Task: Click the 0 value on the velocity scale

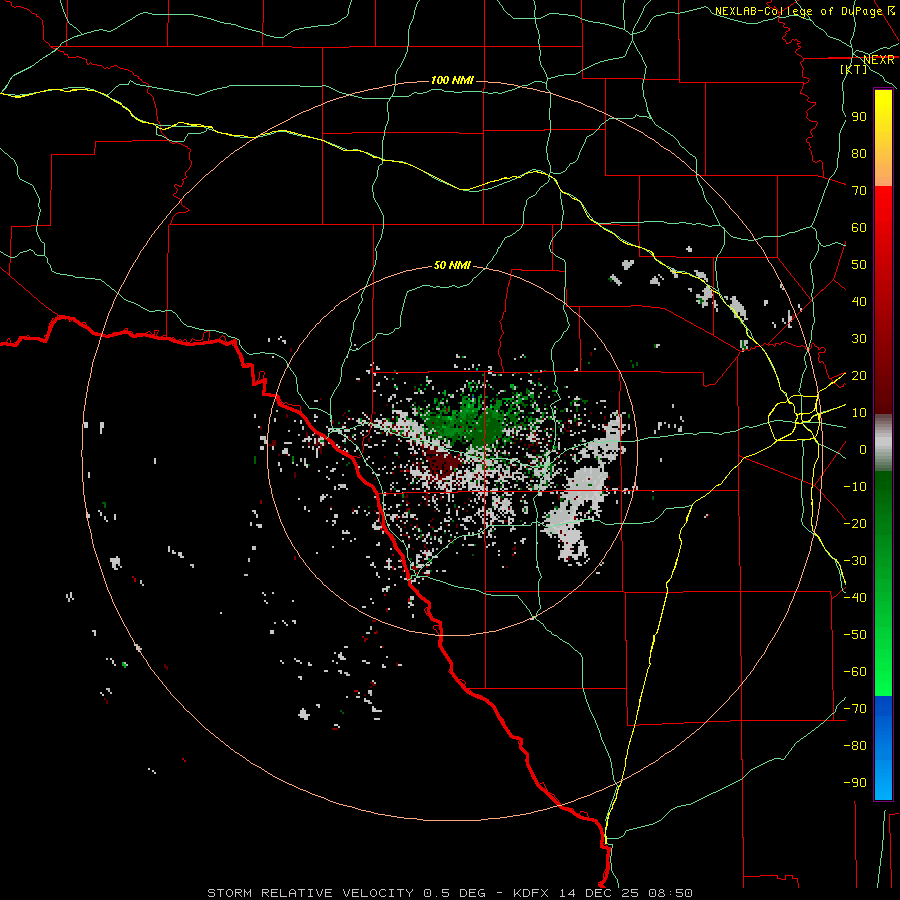Action: 863,449
